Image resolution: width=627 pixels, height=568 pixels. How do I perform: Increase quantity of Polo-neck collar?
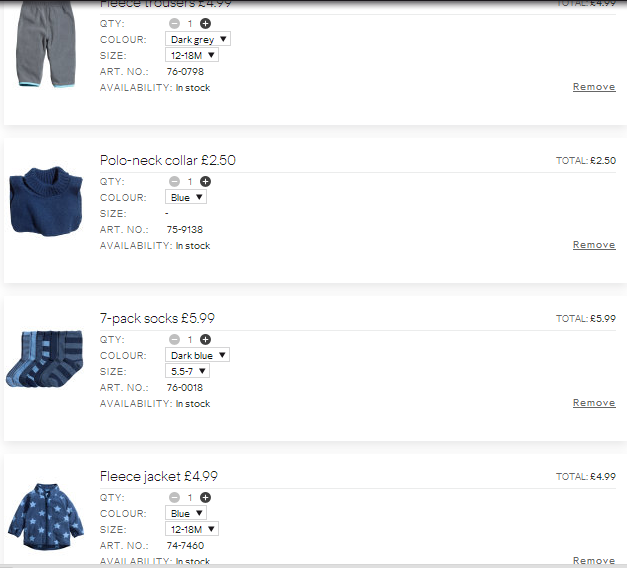205,182
